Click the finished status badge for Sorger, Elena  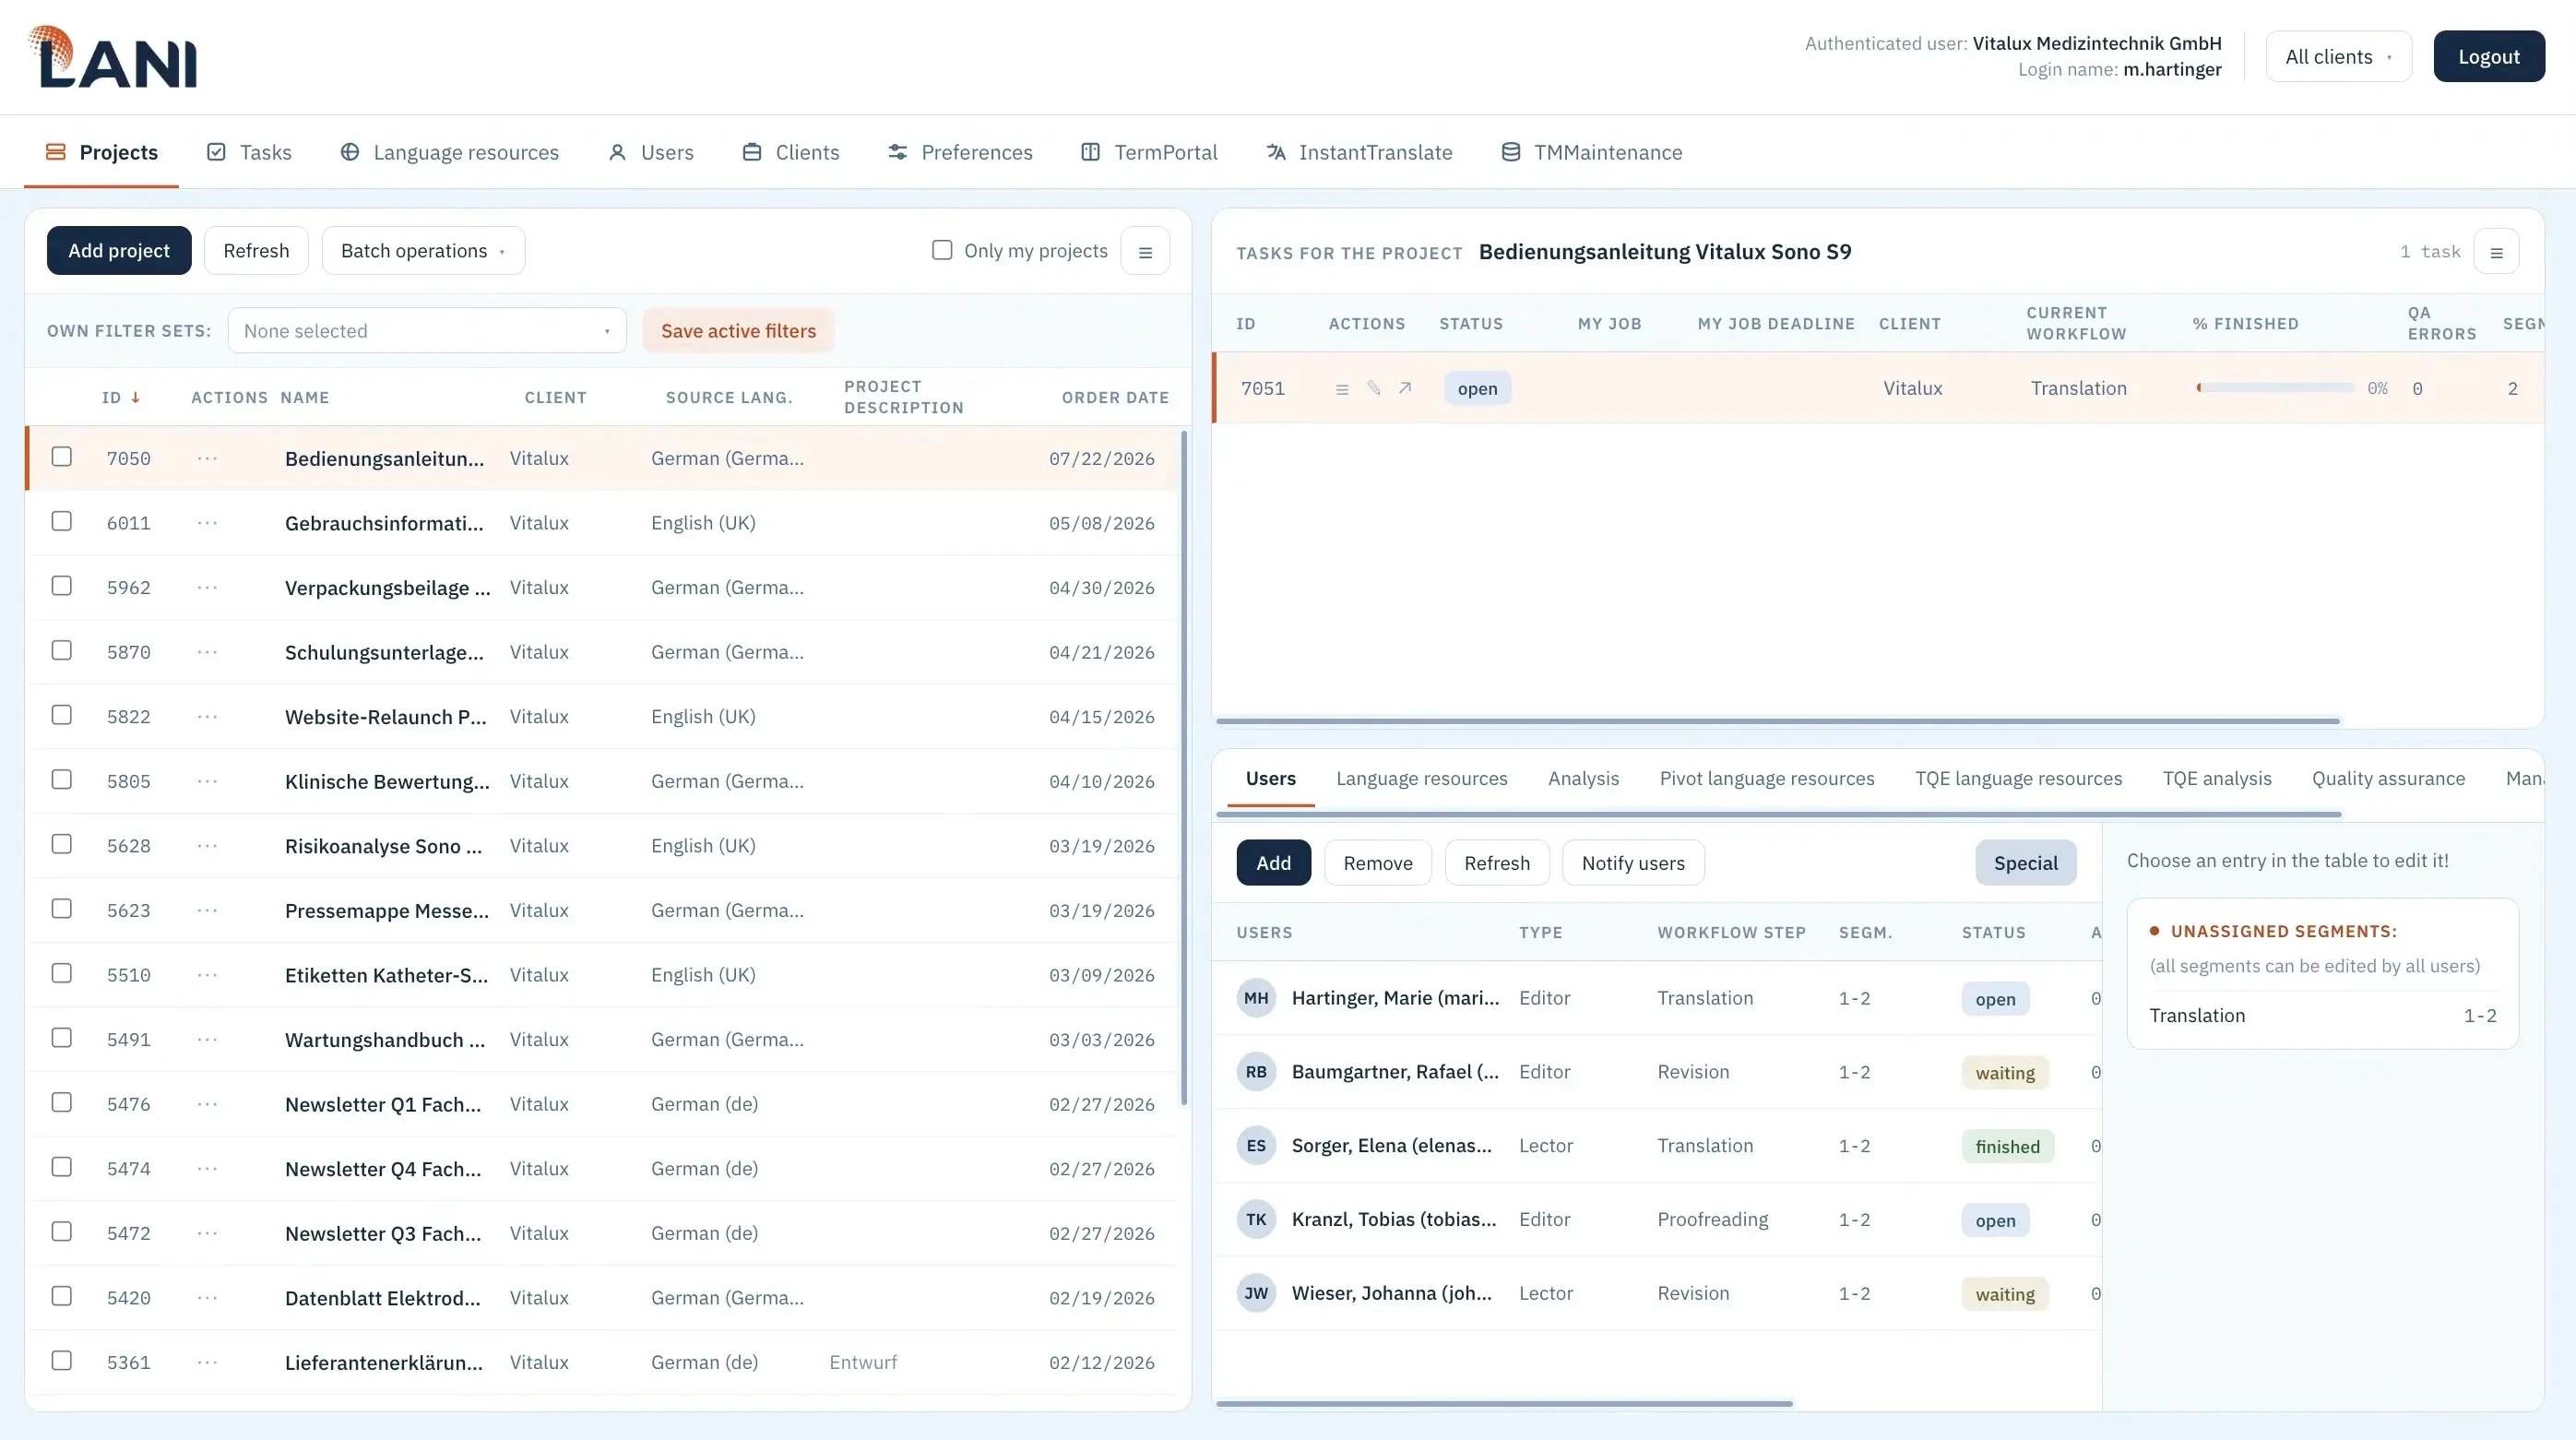click(2007, 1147)
